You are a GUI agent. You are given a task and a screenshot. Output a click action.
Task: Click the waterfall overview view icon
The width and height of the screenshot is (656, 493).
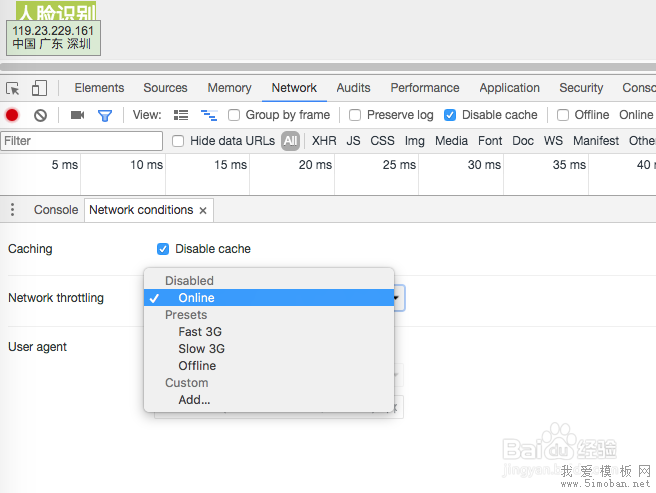pyautogui.click(x=209, y=115)
